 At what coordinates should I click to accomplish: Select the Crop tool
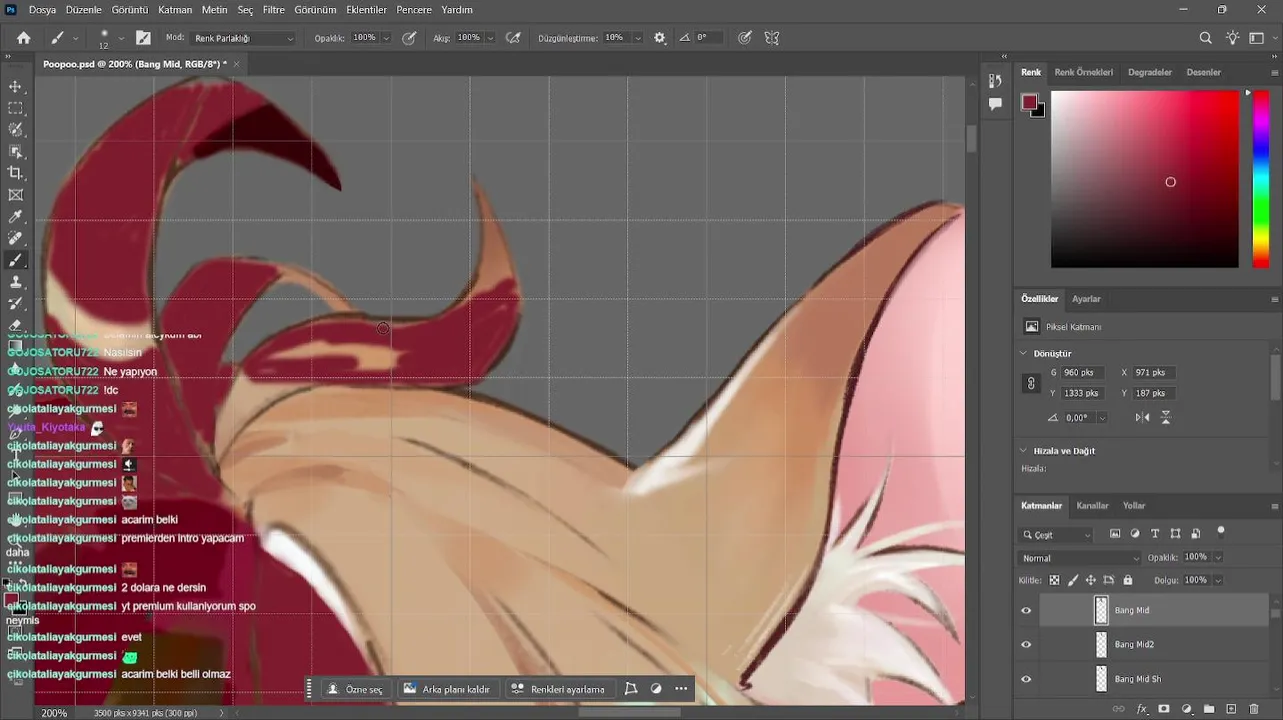[15, 174]
